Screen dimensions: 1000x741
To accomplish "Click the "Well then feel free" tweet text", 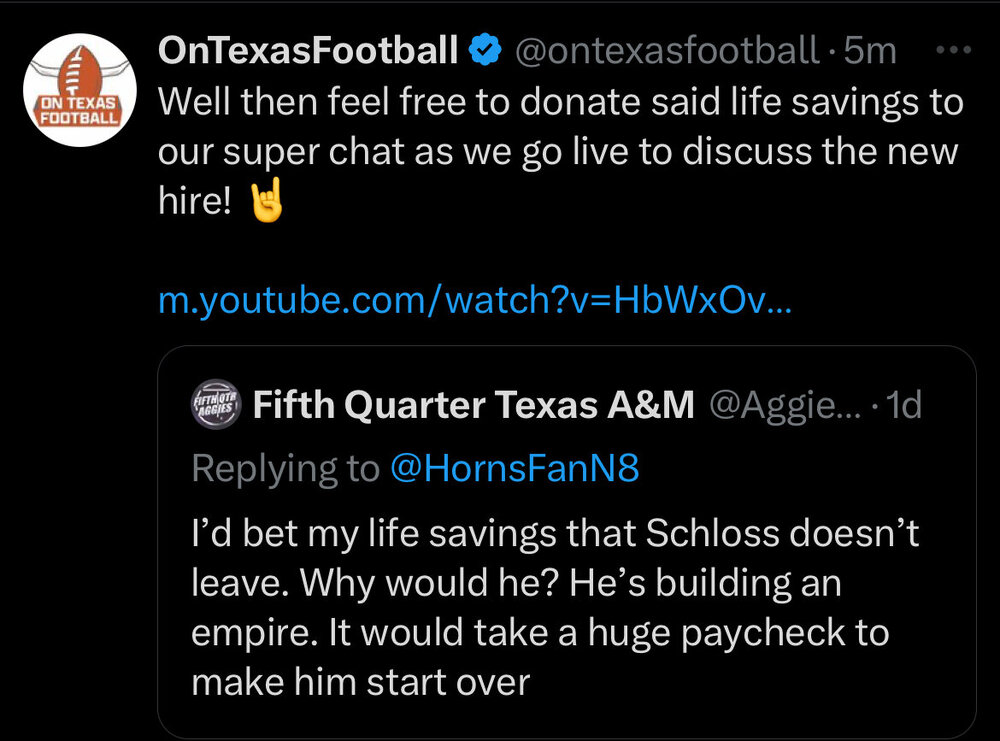I will 560,102.
